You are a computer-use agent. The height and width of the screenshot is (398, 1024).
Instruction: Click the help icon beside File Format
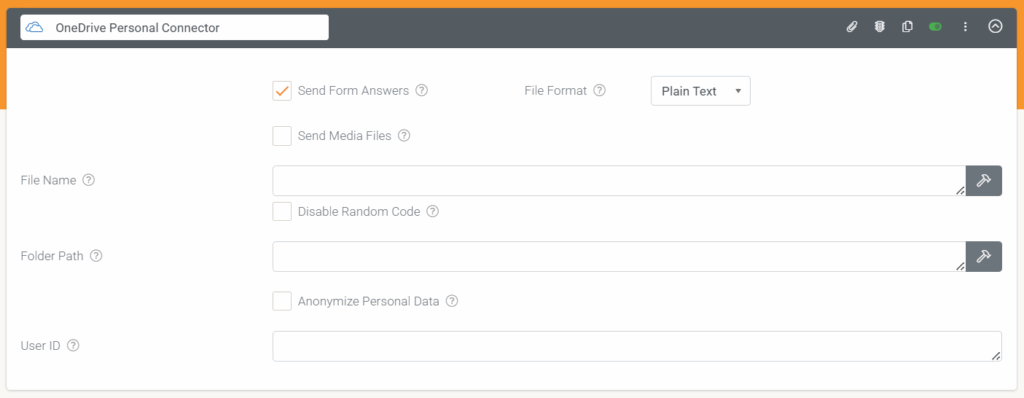coord(600,91)
